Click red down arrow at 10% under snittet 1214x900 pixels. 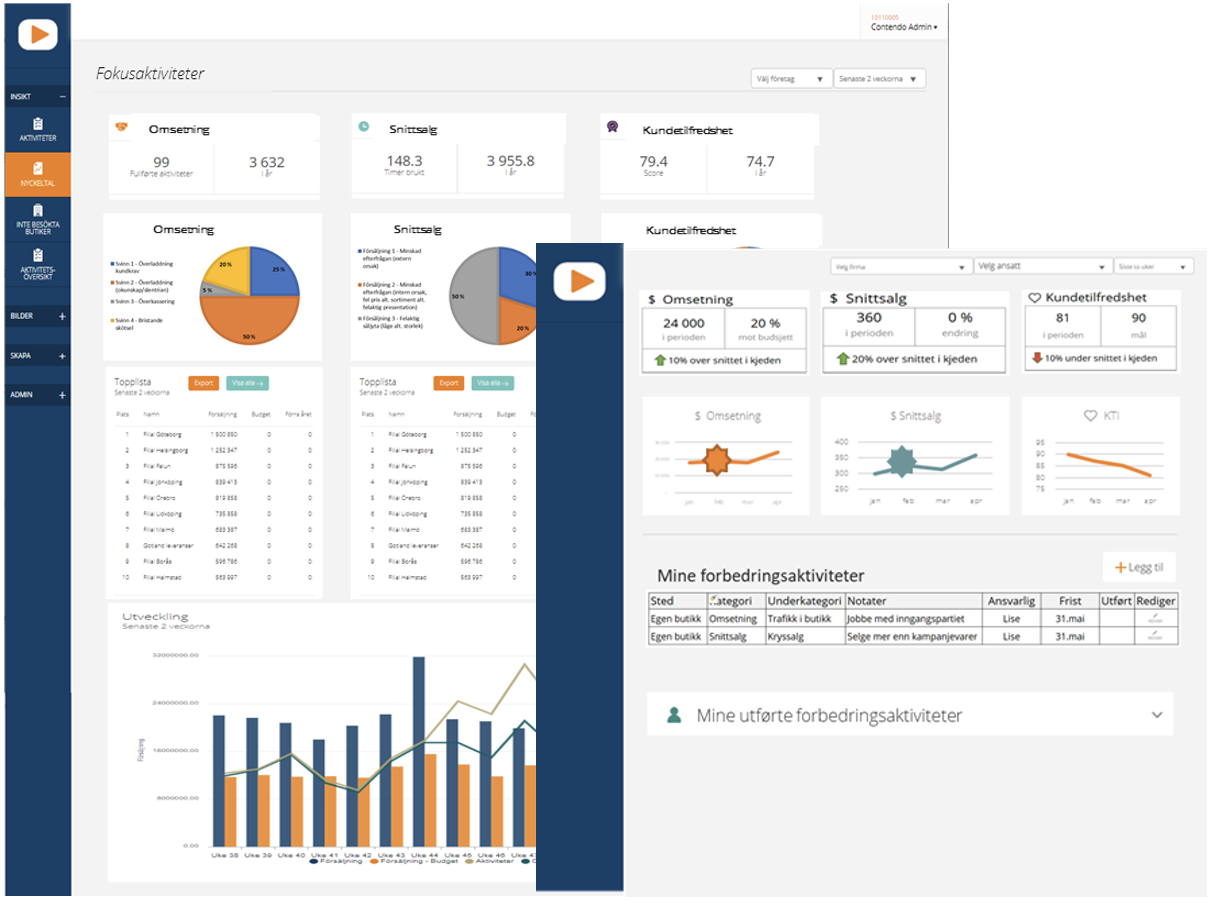coord(1036,358)
